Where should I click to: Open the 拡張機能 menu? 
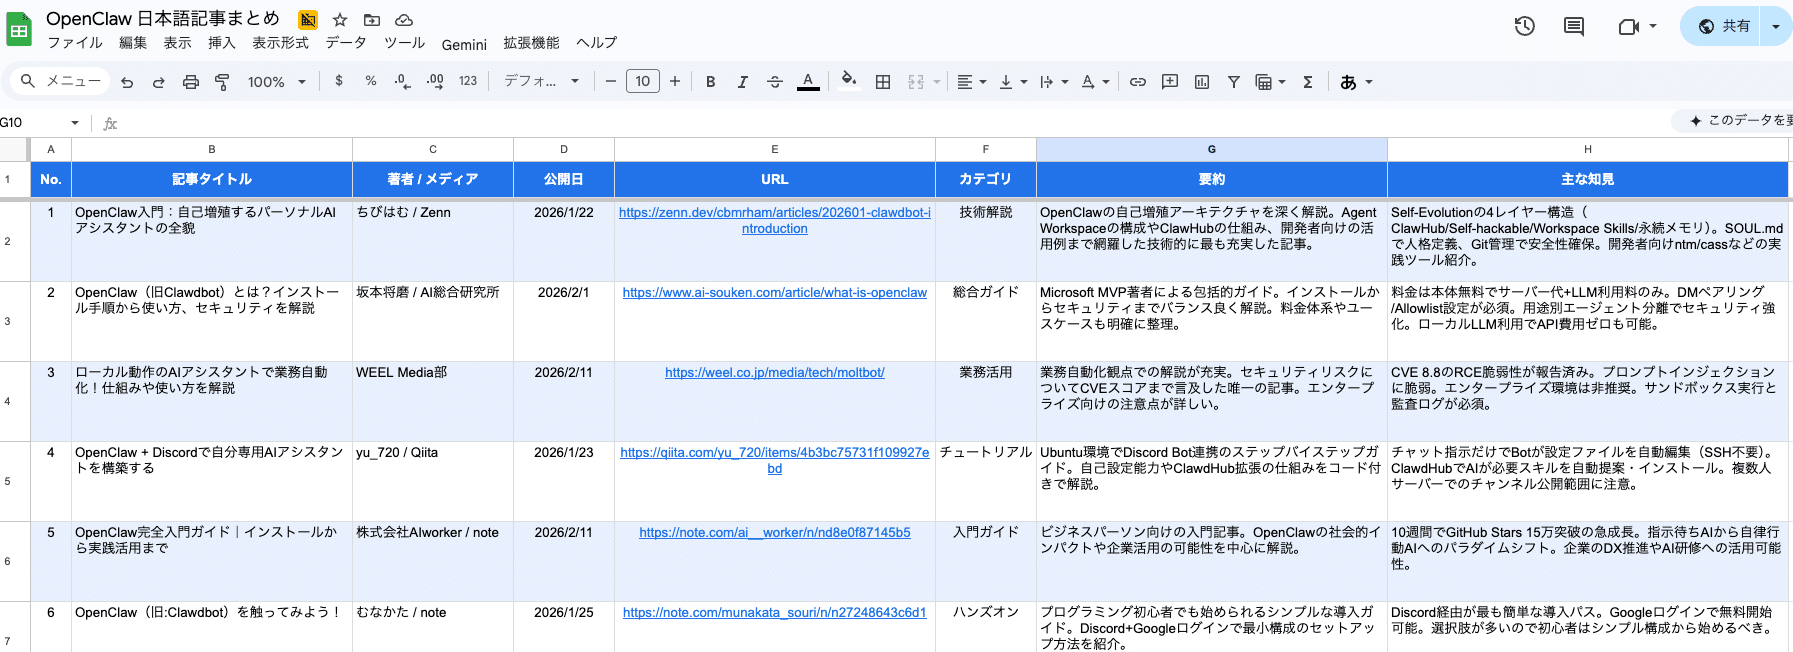[531, 43]
